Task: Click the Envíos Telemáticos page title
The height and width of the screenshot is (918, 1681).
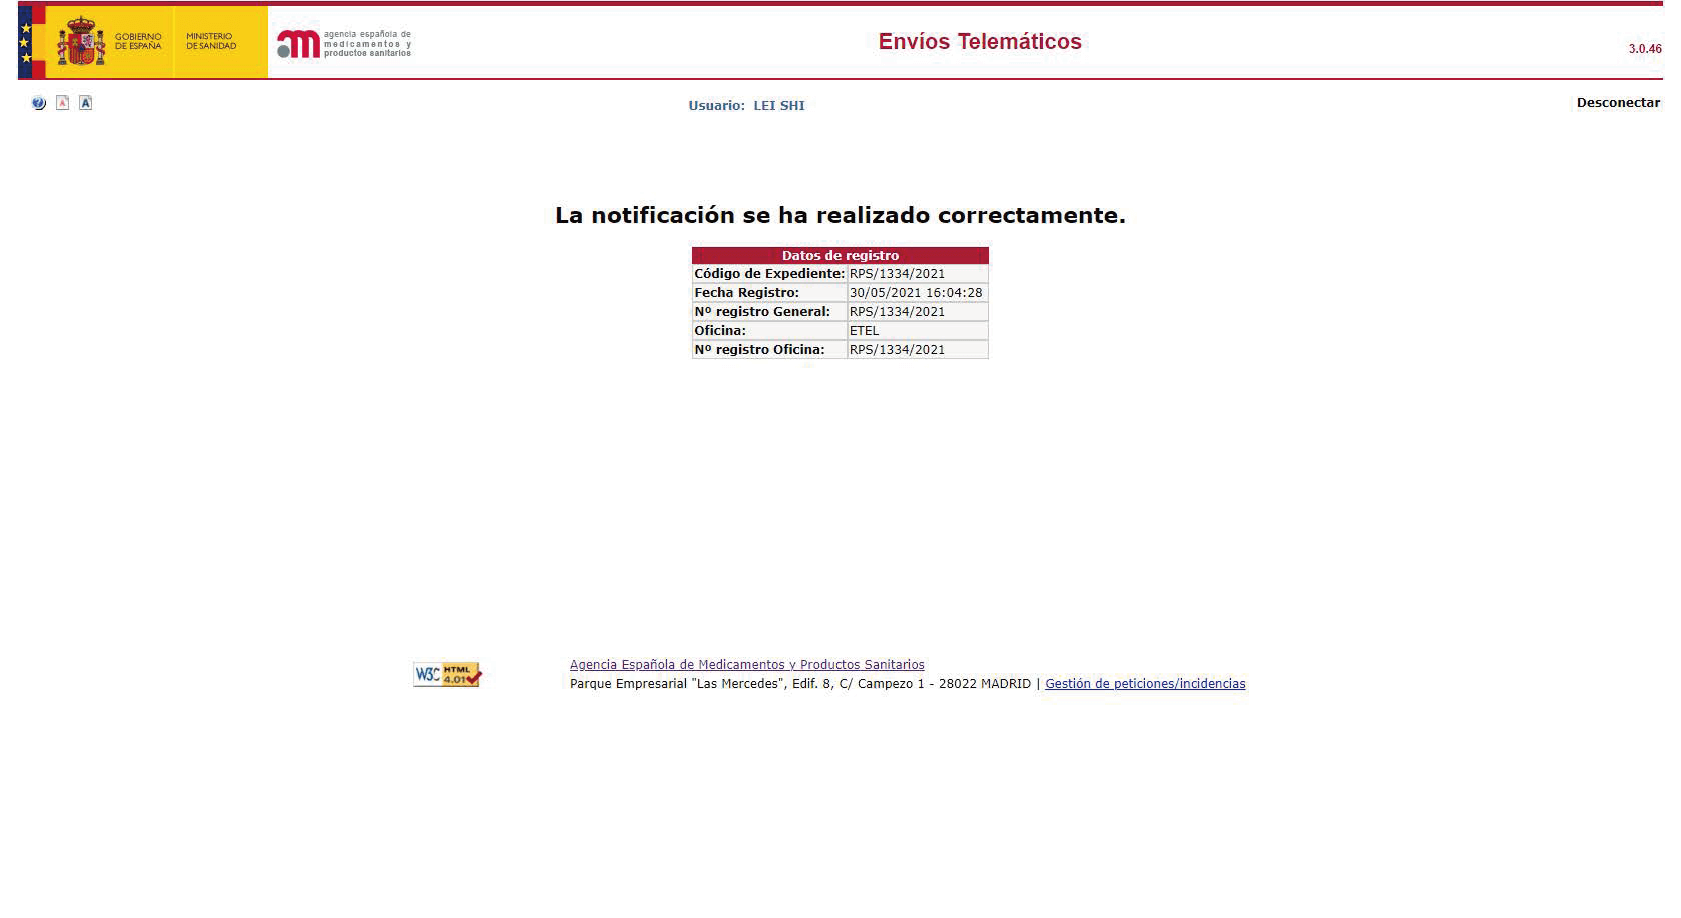Action: click(979, 42)
